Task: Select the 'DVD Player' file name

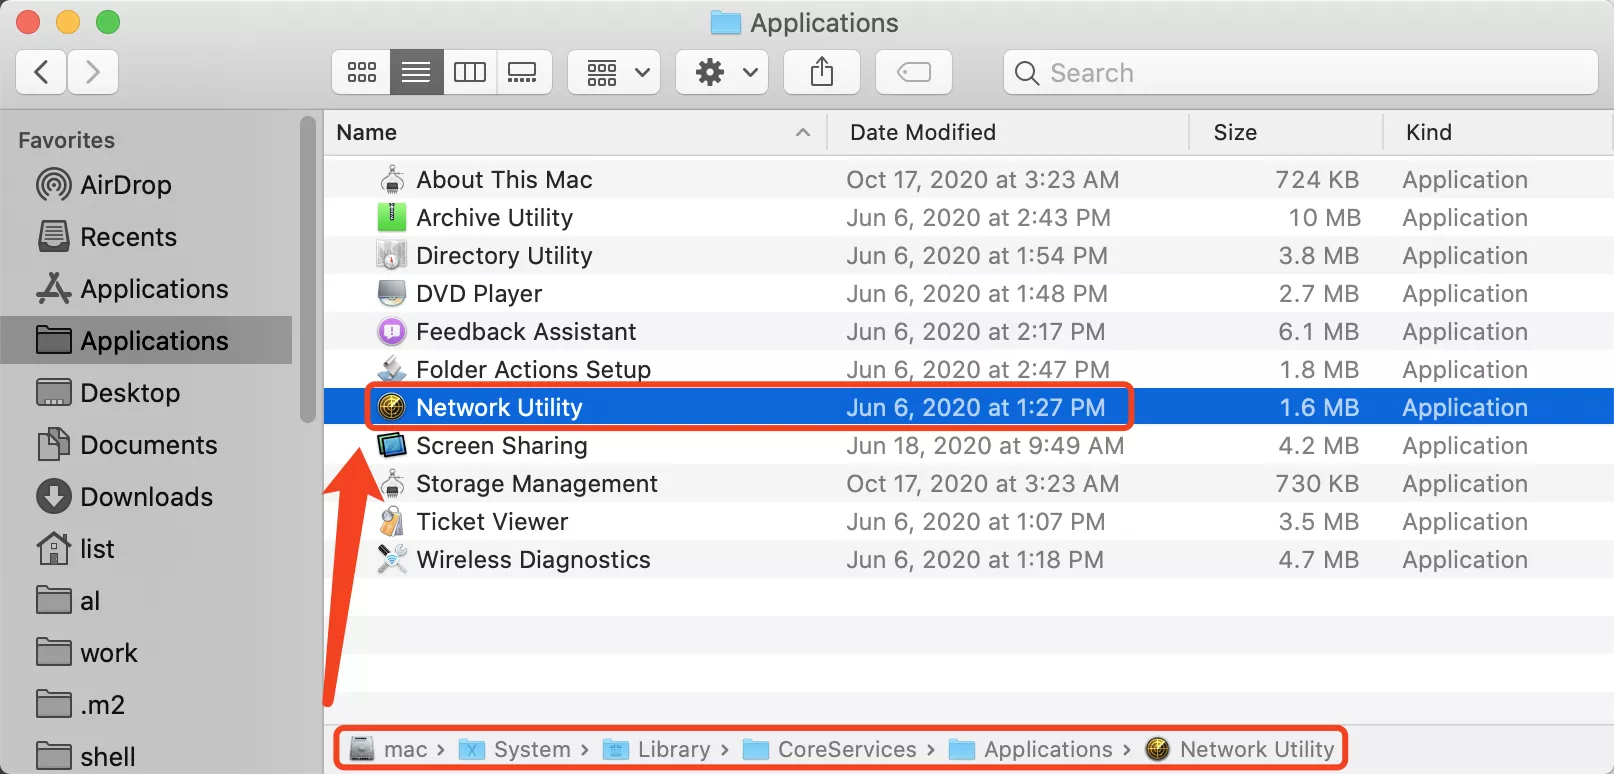Action: click(479, 294)
